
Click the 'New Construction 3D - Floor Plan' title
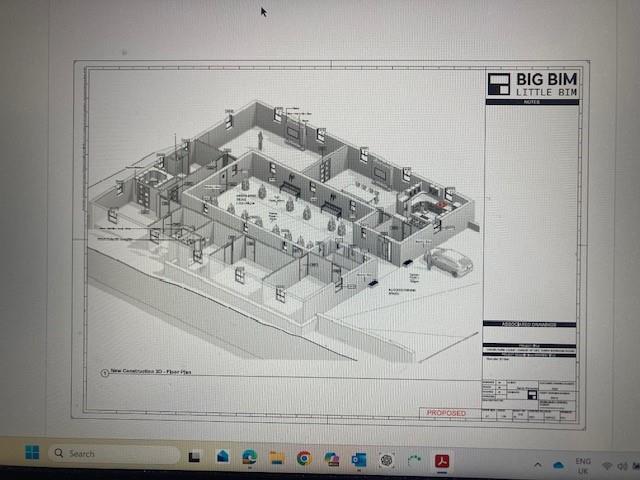(x=151, y=371)
